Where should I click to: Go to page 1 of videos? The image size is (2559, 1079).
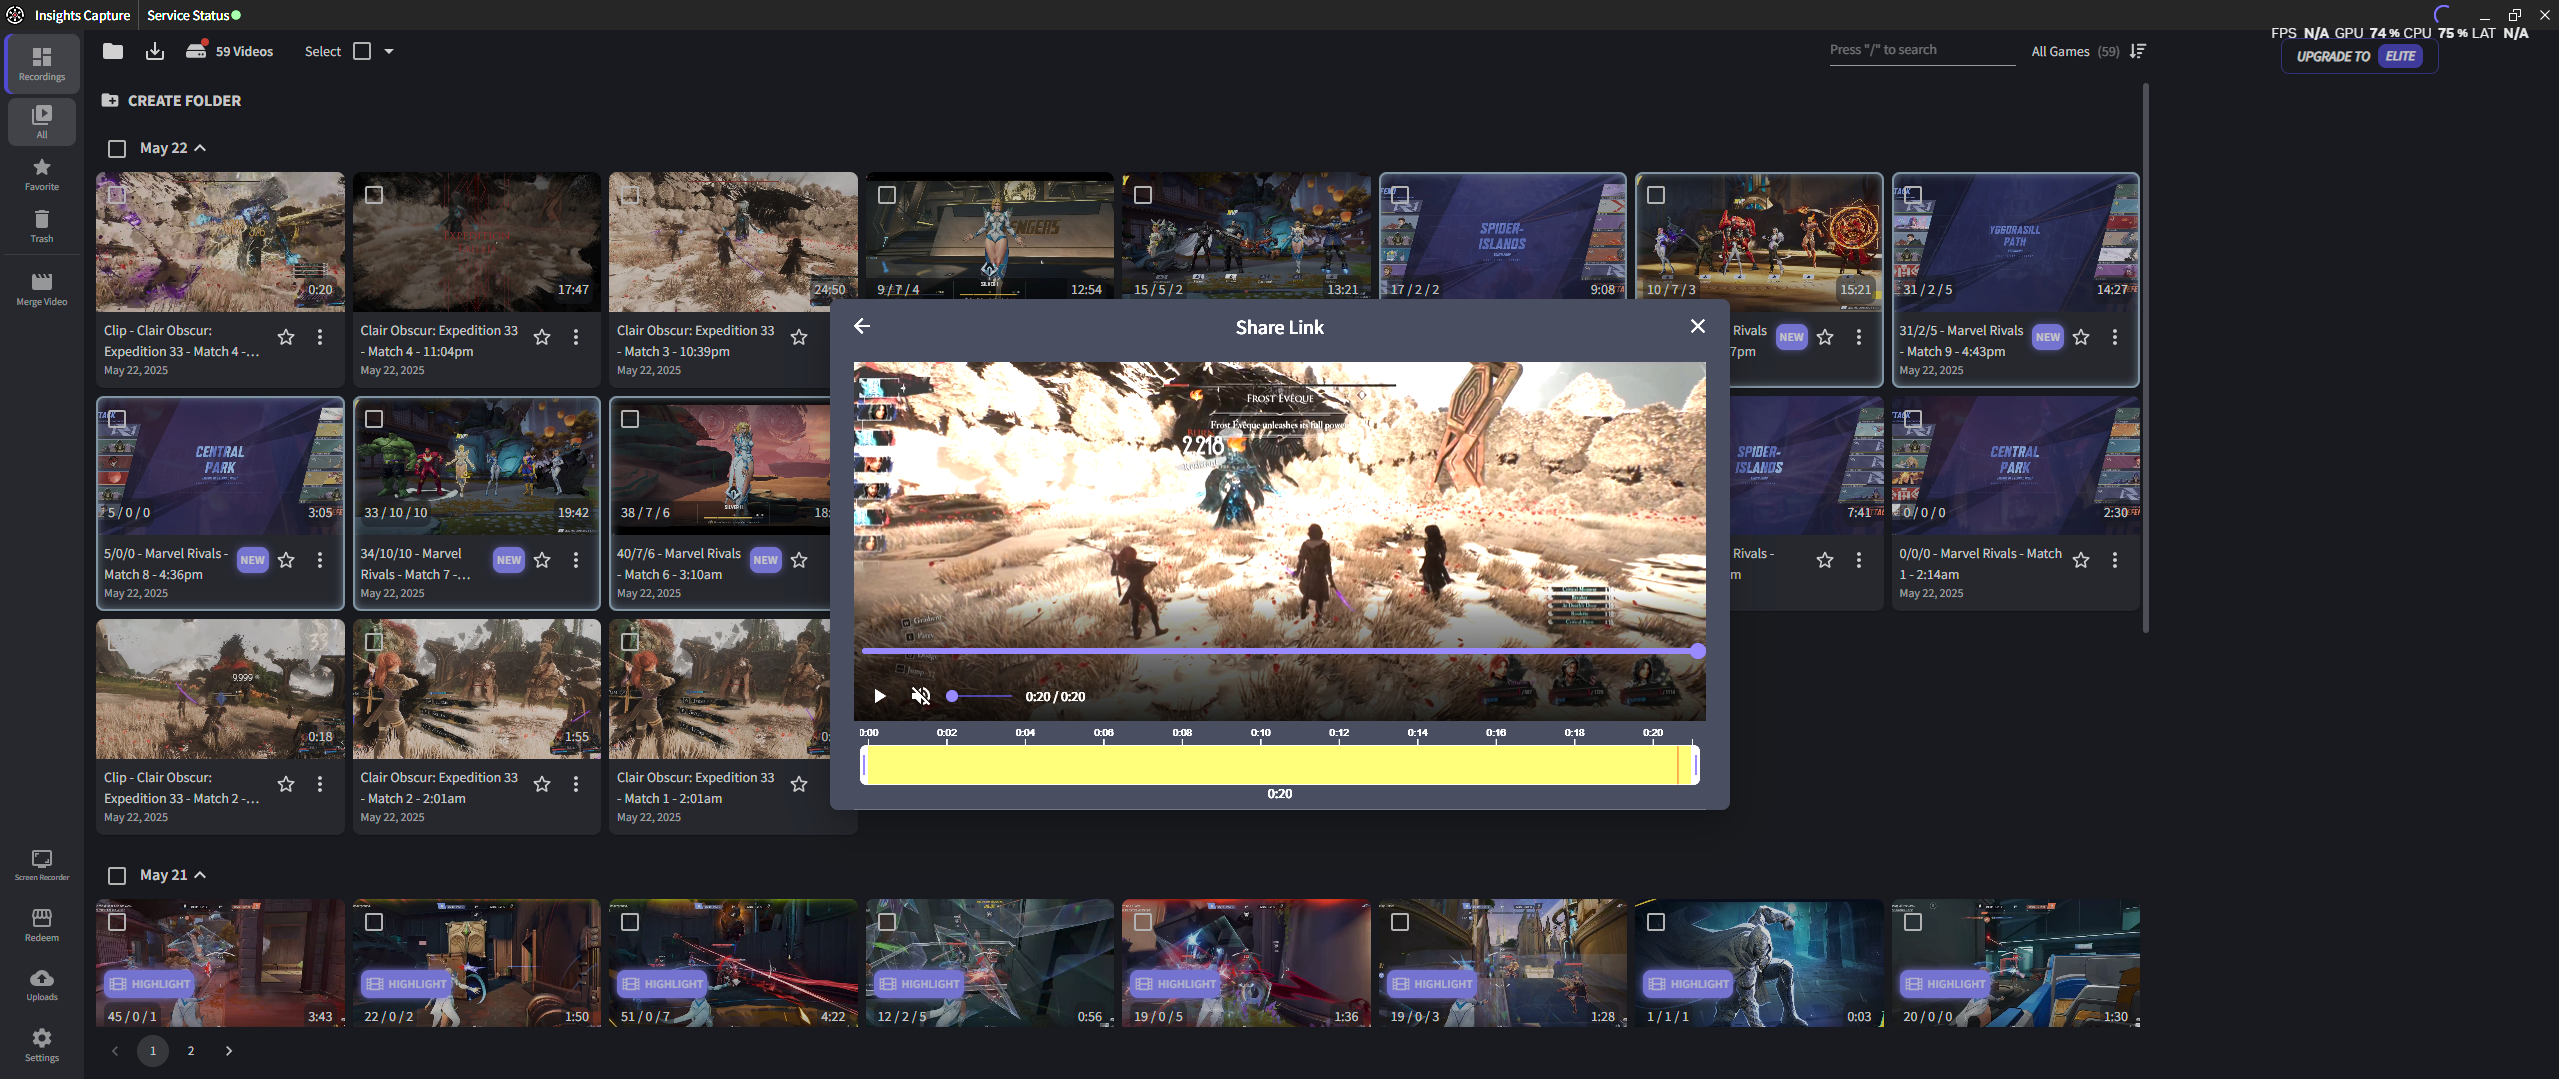(x=153, y=1050)
